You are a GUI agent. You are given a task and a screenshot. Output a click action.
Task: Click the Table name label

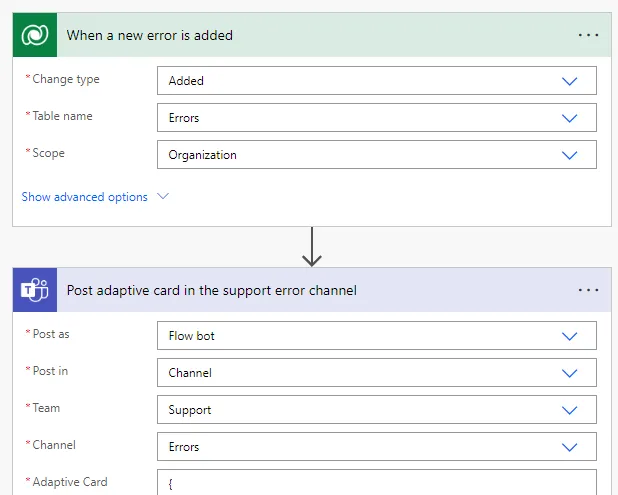click(x=62, y=116)
